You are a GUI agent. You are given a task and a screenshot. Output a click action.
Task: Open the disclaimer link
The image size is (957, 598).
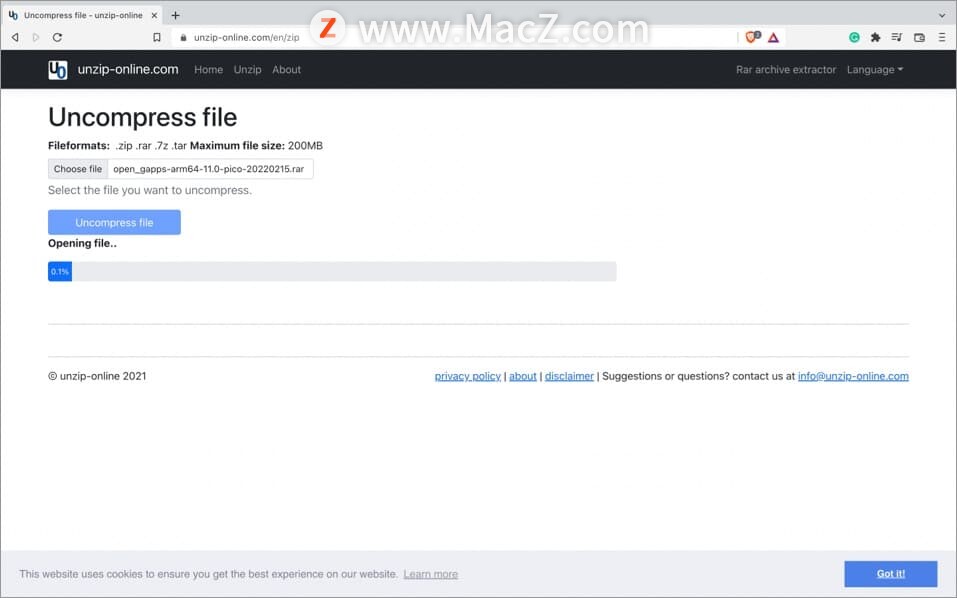569,376
